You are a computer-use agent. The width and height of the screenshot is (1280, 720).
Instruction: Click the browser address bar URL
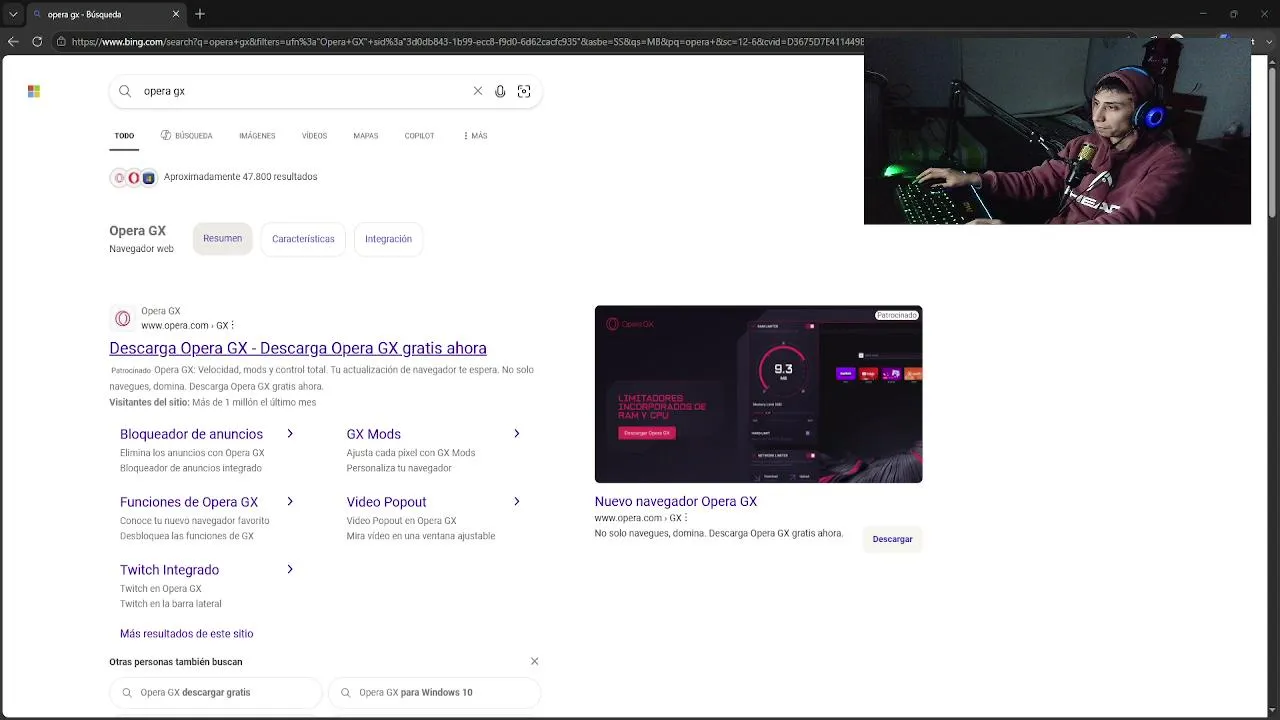coord(467,42)
